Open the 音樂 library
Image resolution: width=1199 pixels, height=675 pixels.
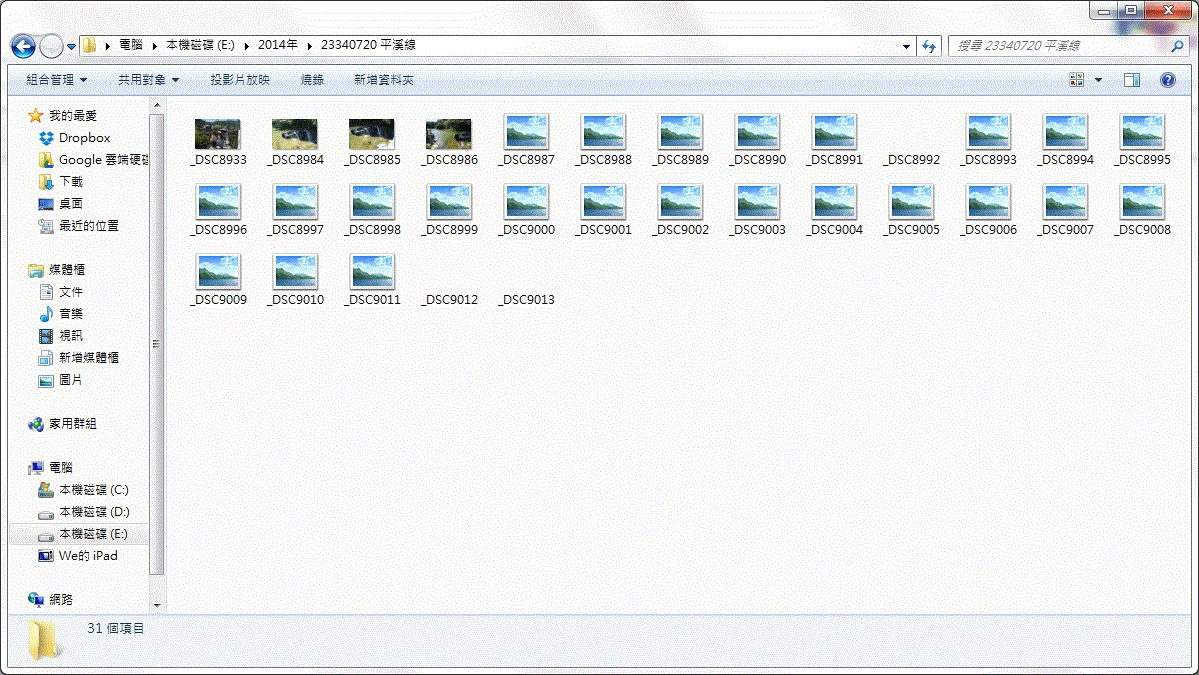pos(61,313)
